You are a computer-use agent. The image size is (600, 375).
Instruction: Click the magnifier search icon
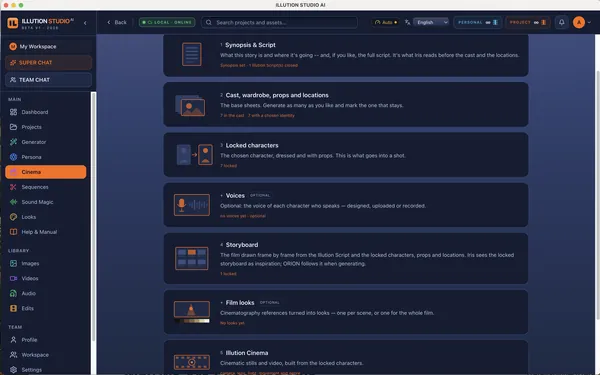coord(209,23)
